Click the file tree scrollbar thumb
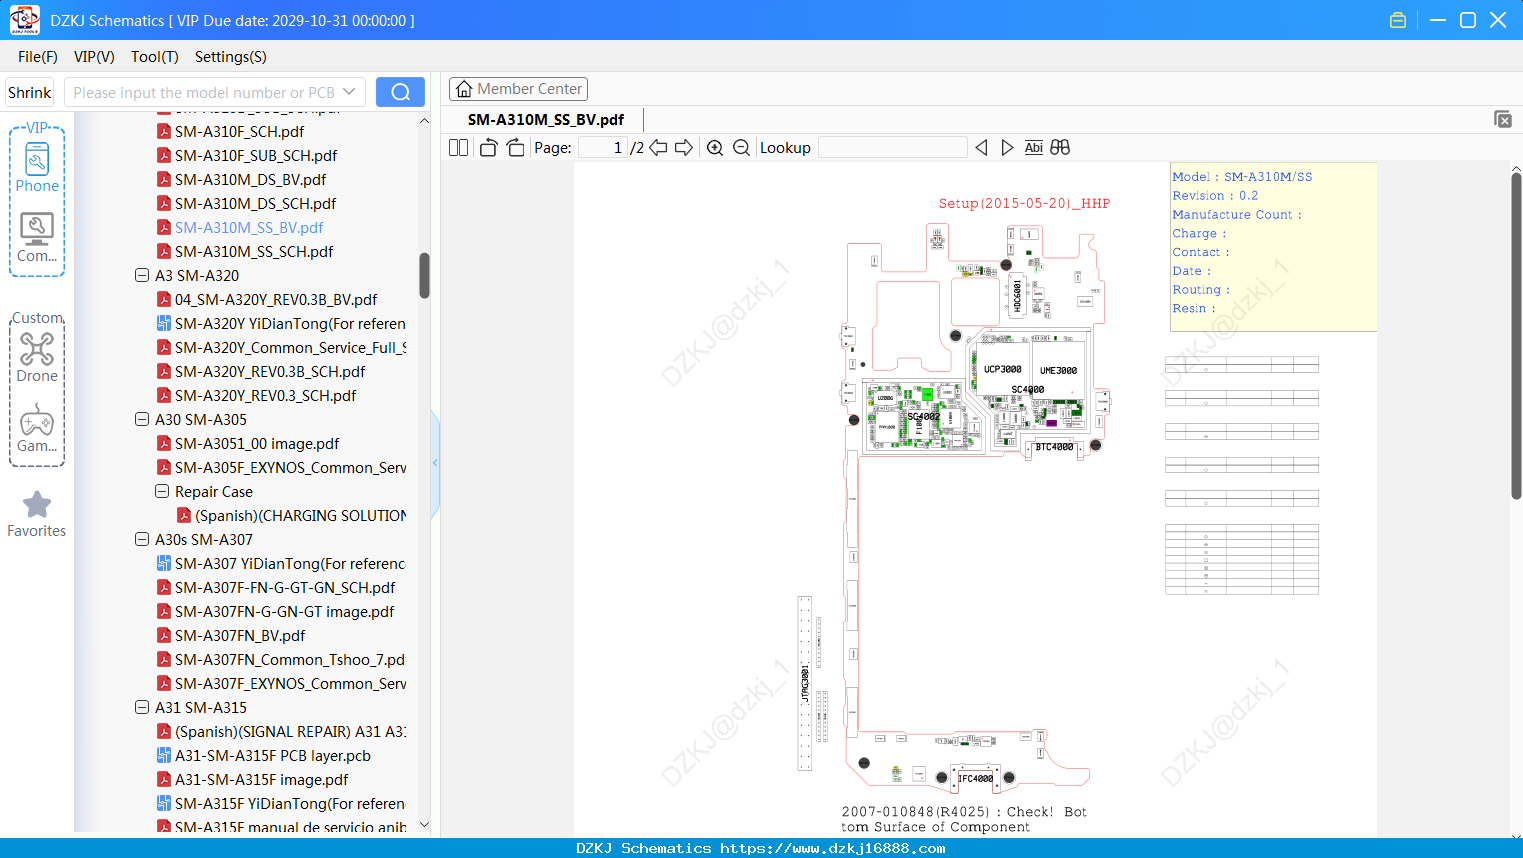This screenshot has height=858, width=1523. pyautogui.click(x=424, y=275)
